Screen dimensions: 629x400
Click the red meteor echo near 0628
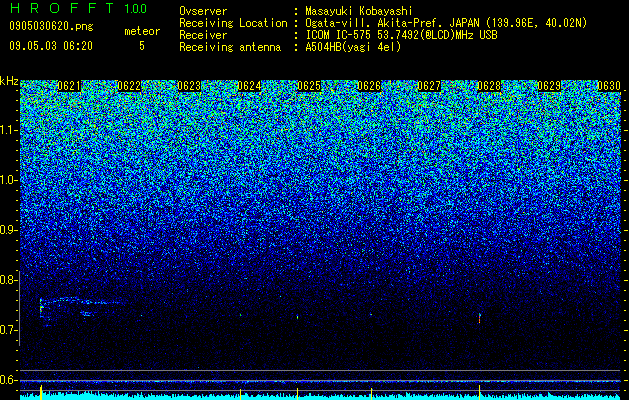tap(479, 319)
